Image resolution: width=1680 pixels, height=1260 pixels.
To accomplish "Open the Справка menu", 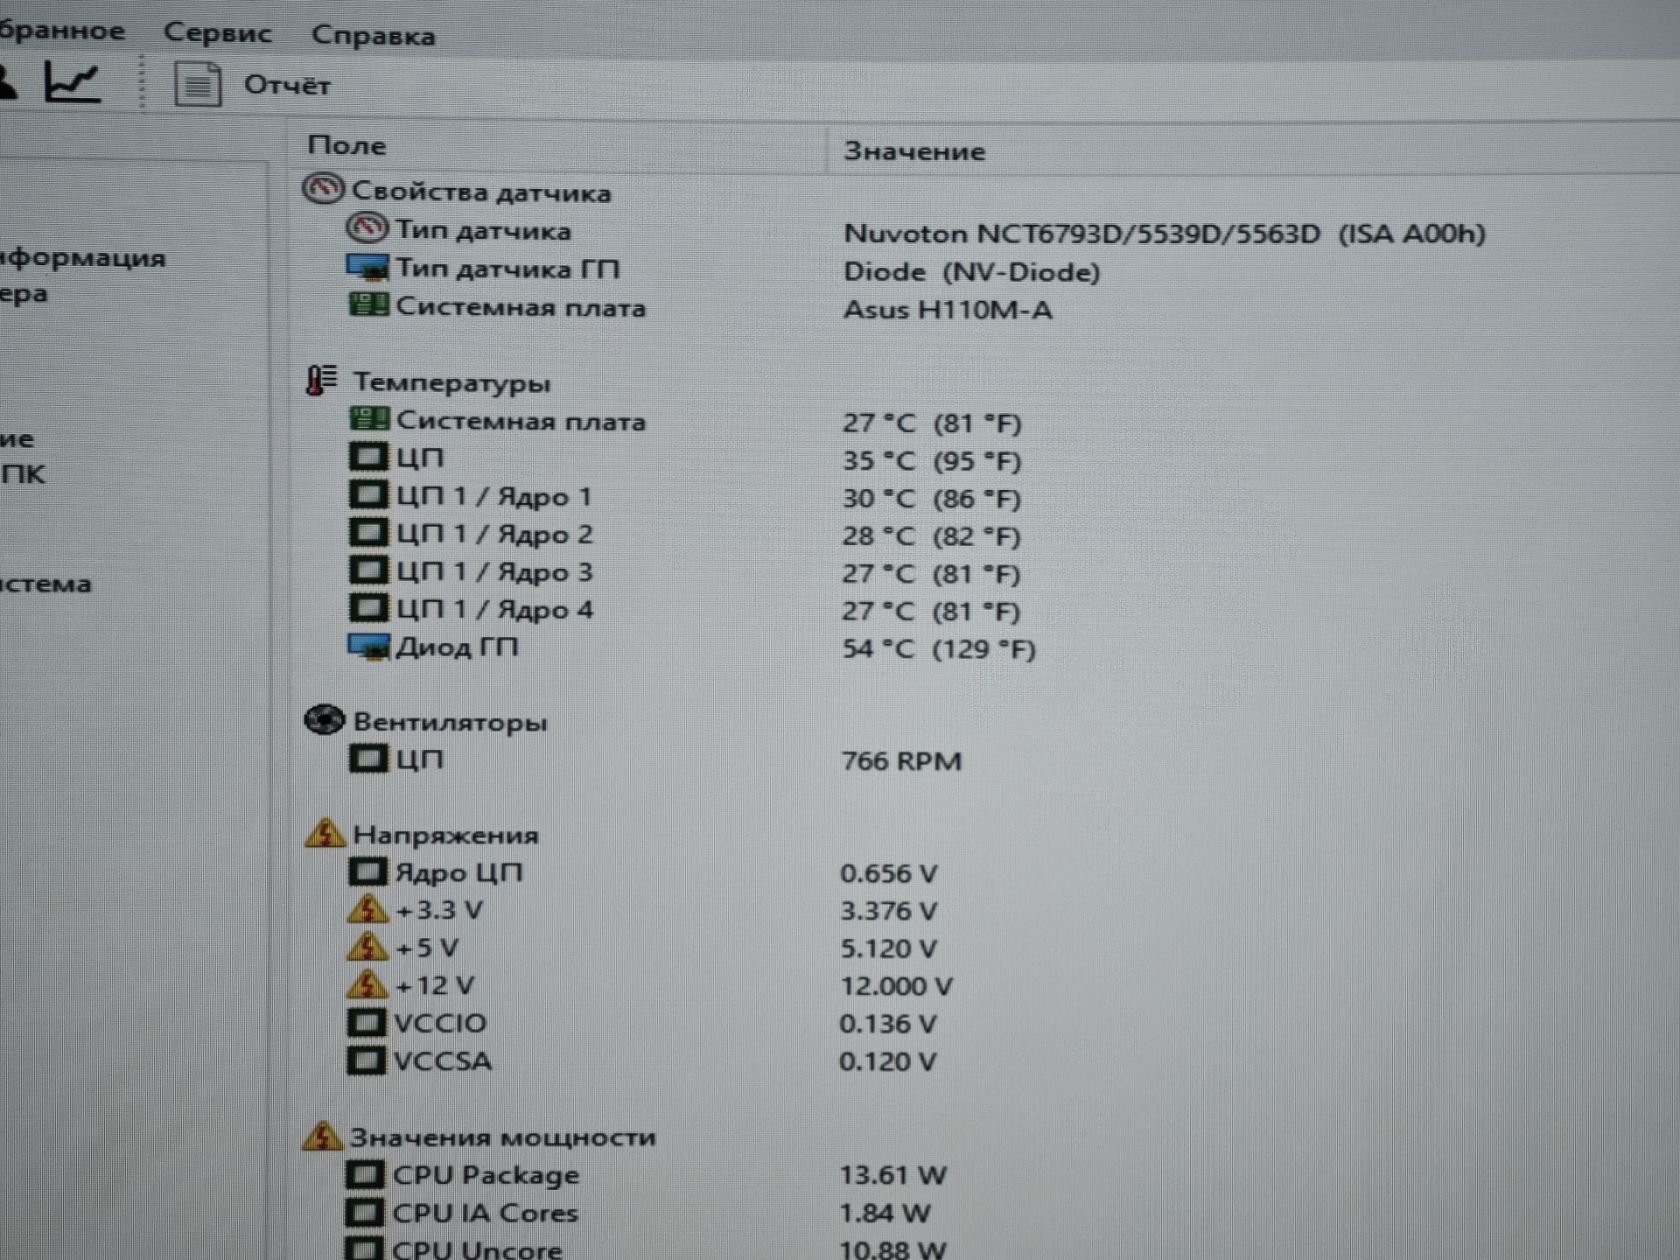I will [x=373, y=35].
